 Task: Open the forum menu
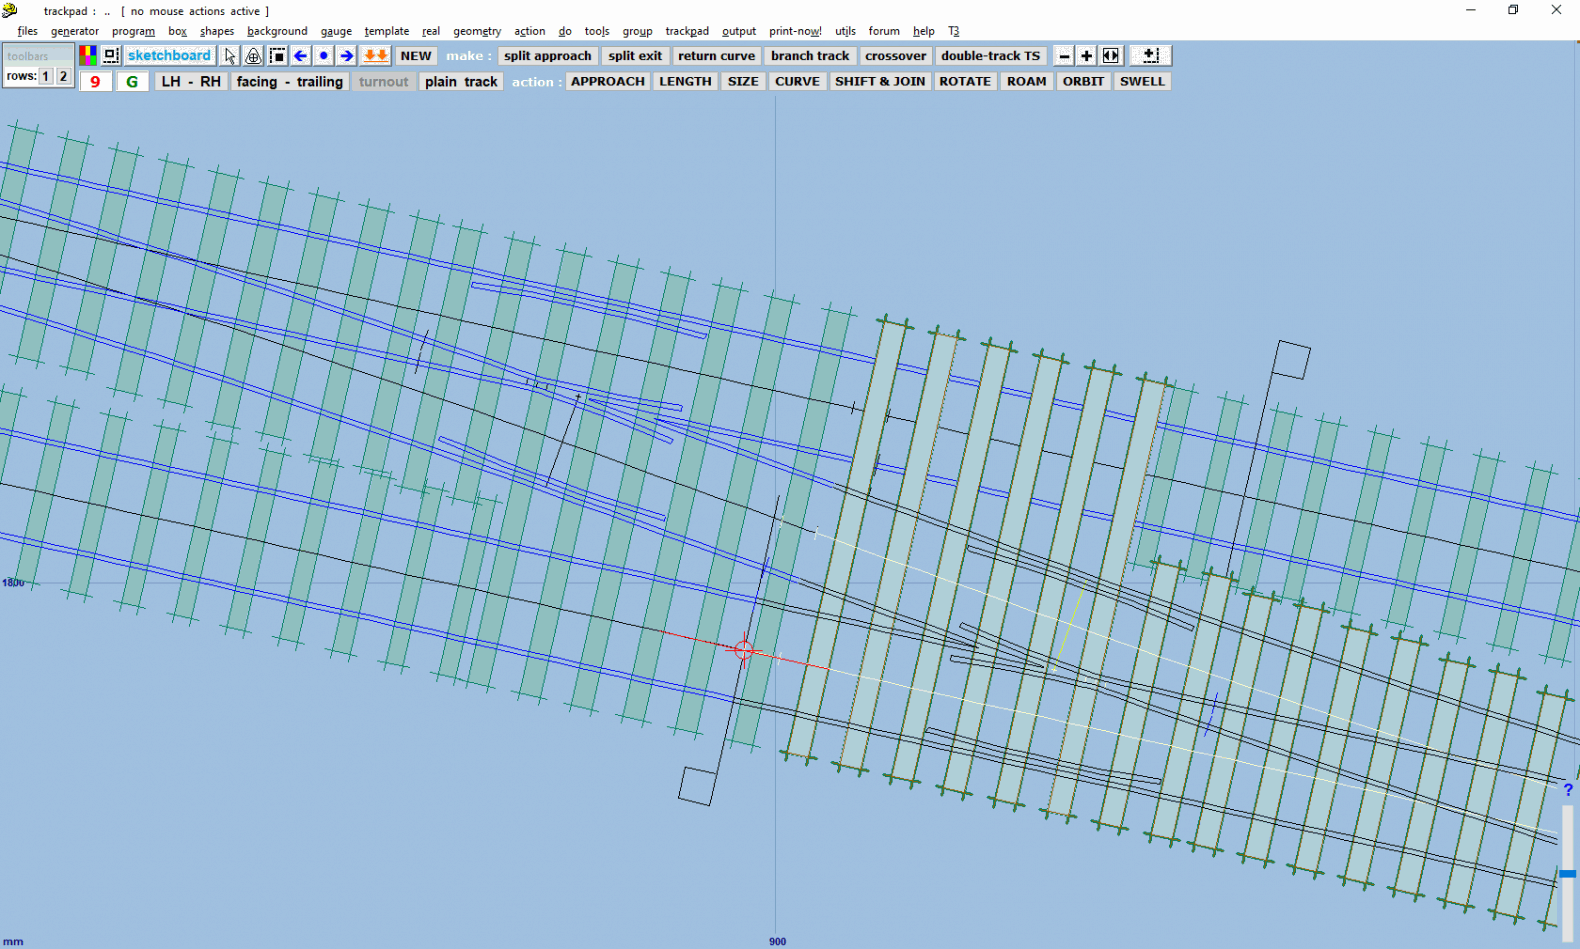884,31
